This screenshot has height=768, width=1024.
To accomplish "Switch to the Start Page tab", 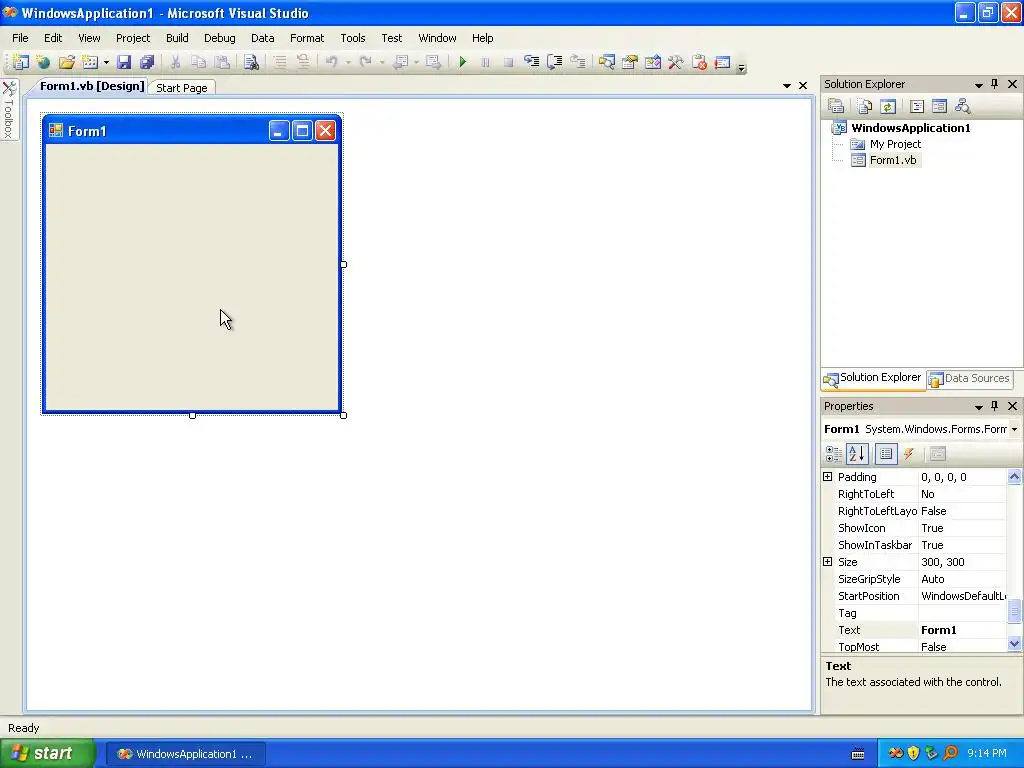I will tap(182, 88).
